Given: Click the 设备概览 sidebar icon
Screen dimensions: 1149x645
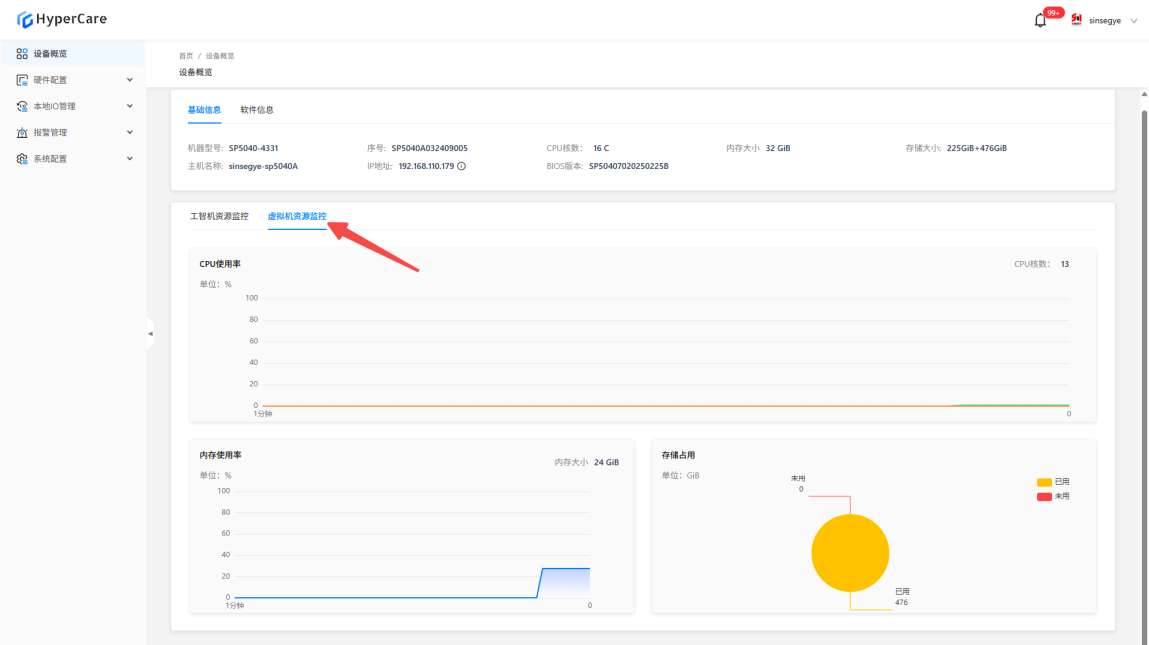Looking at the screenshot, I should pos(22,54).
